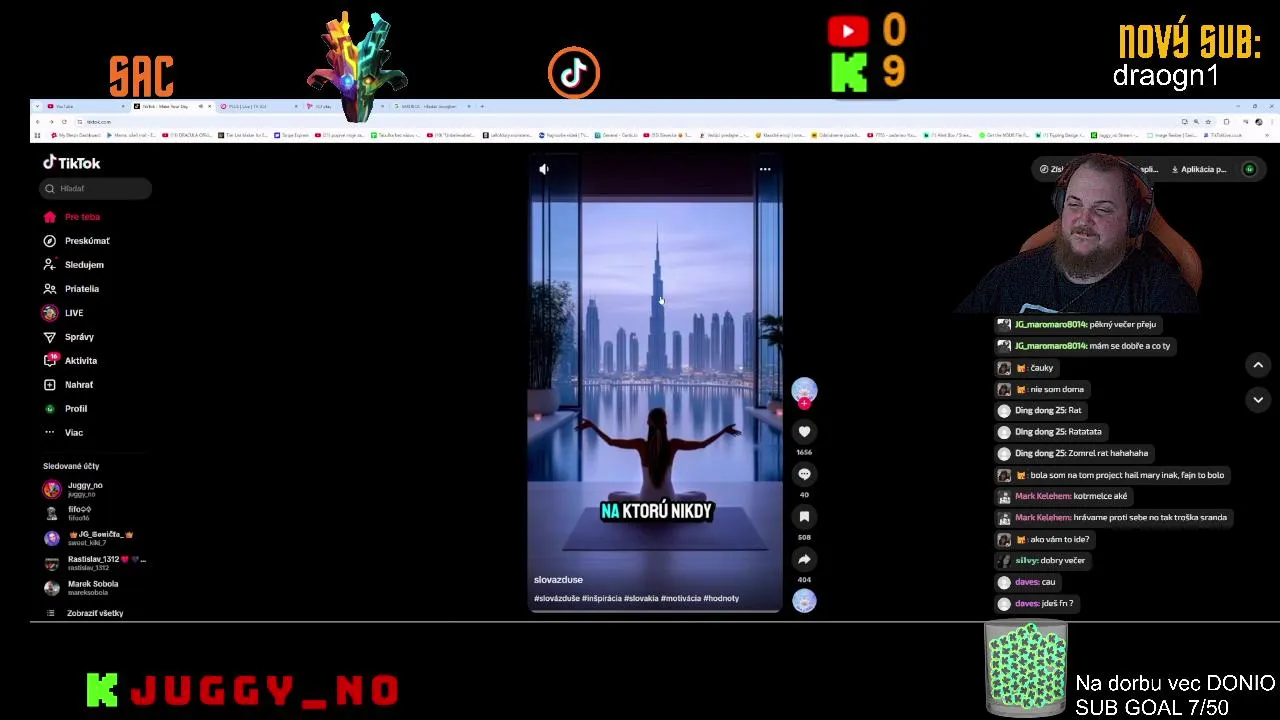This screenshot has width=1280, height=720.
Task: Click the #hodnoty hashtag
Action: tap(721, 598)
